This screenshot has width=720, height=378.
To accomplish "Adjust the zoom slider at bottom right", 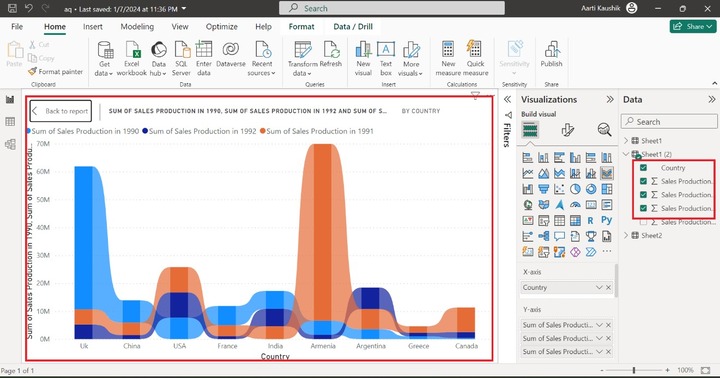I will 634,370.
